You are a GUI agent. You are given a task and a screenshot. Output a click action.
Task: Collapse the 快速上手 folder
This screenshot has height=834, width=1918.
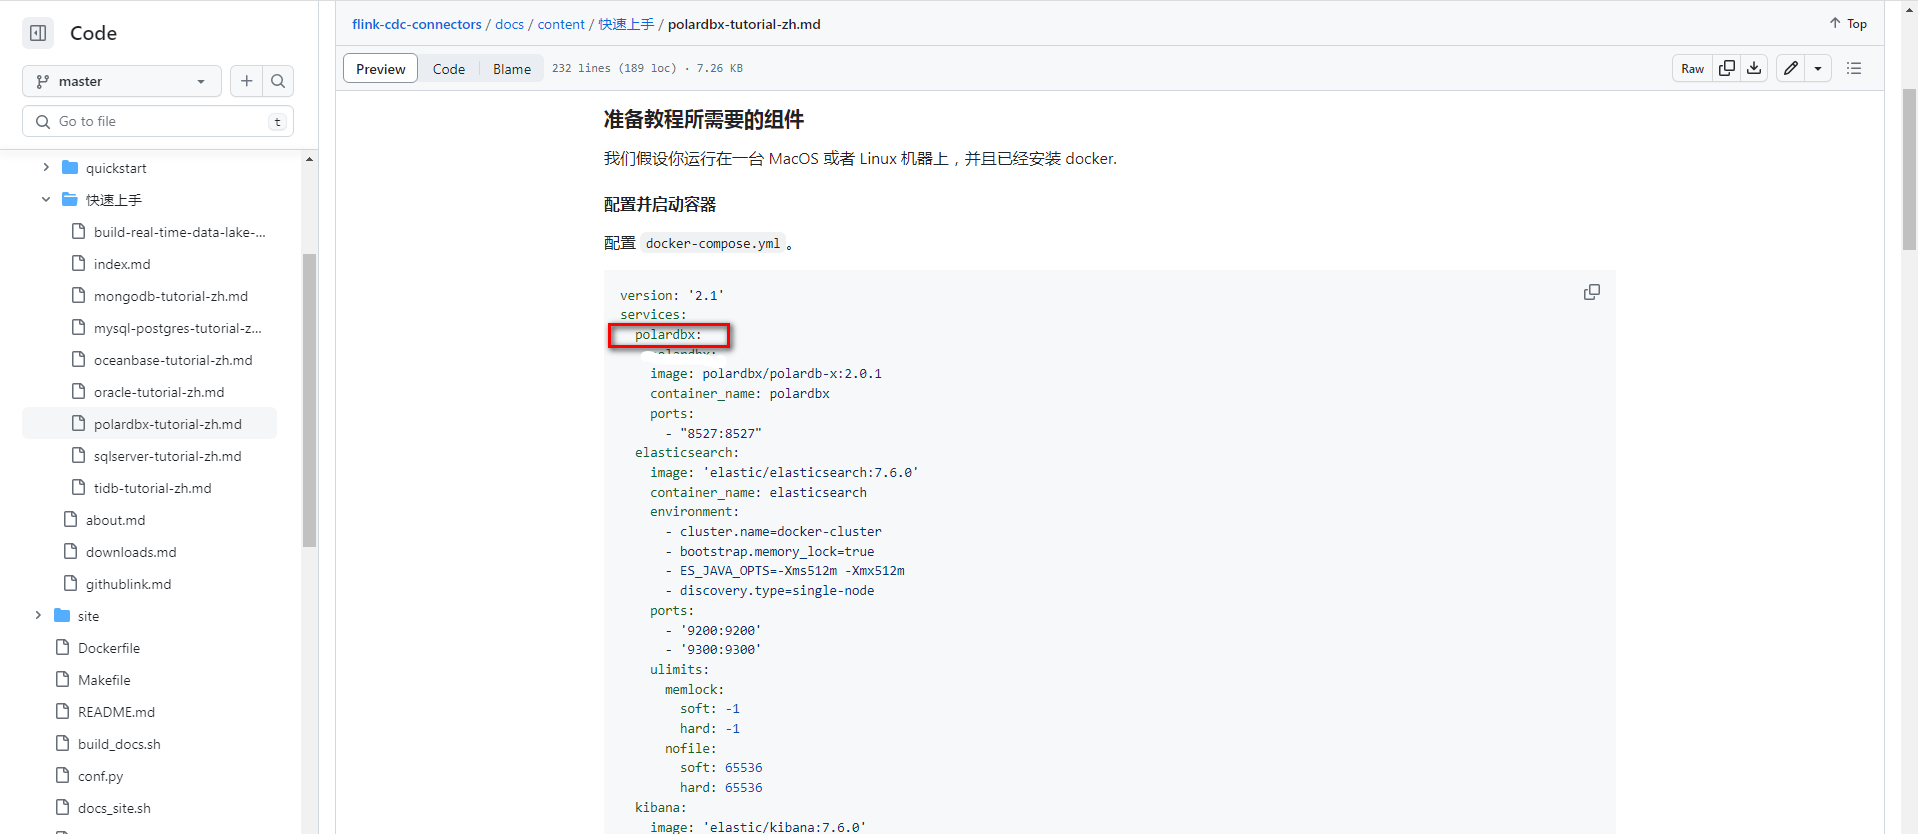coord(46,200)
